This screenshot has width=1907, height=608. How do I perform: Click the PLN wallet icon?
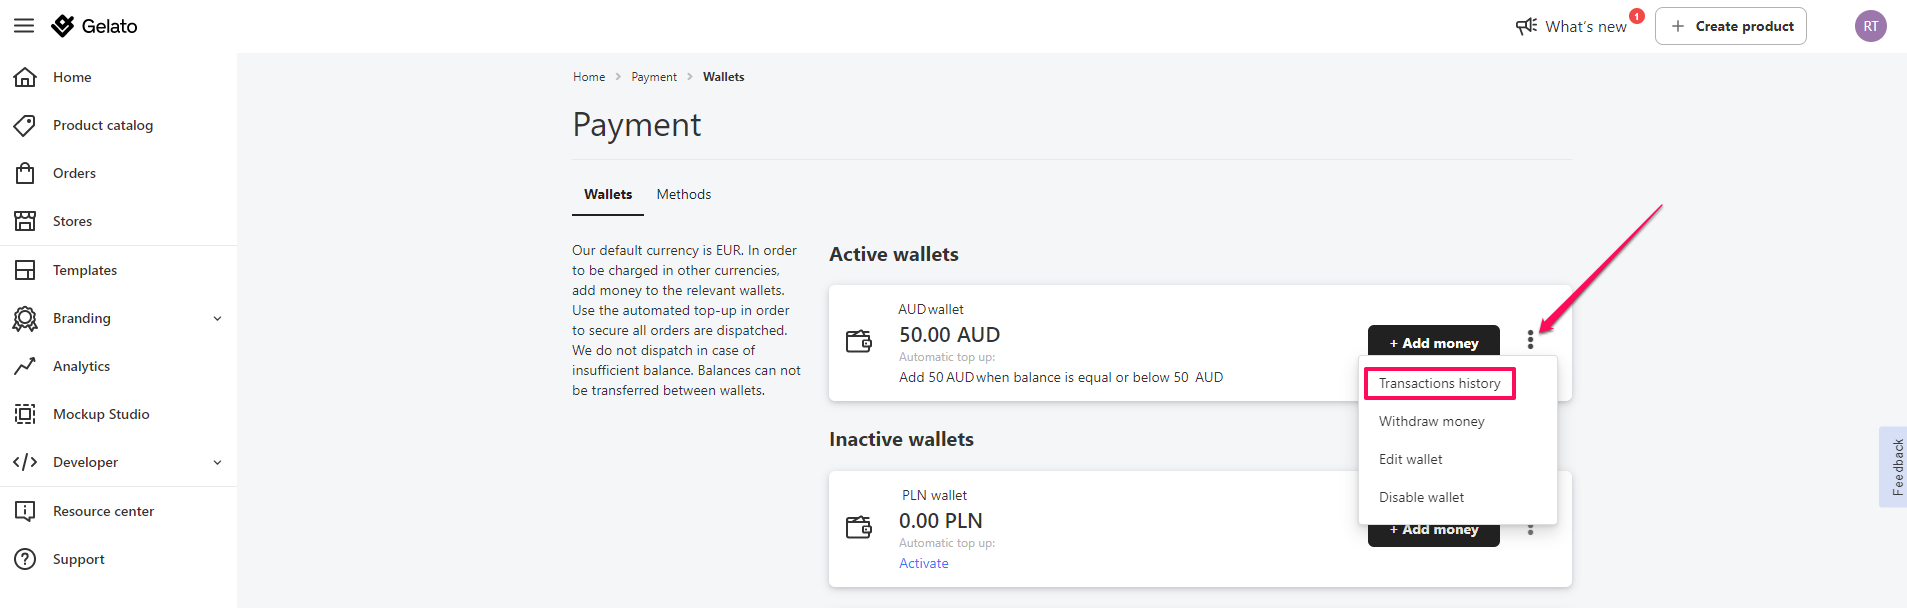click(859, 527)
